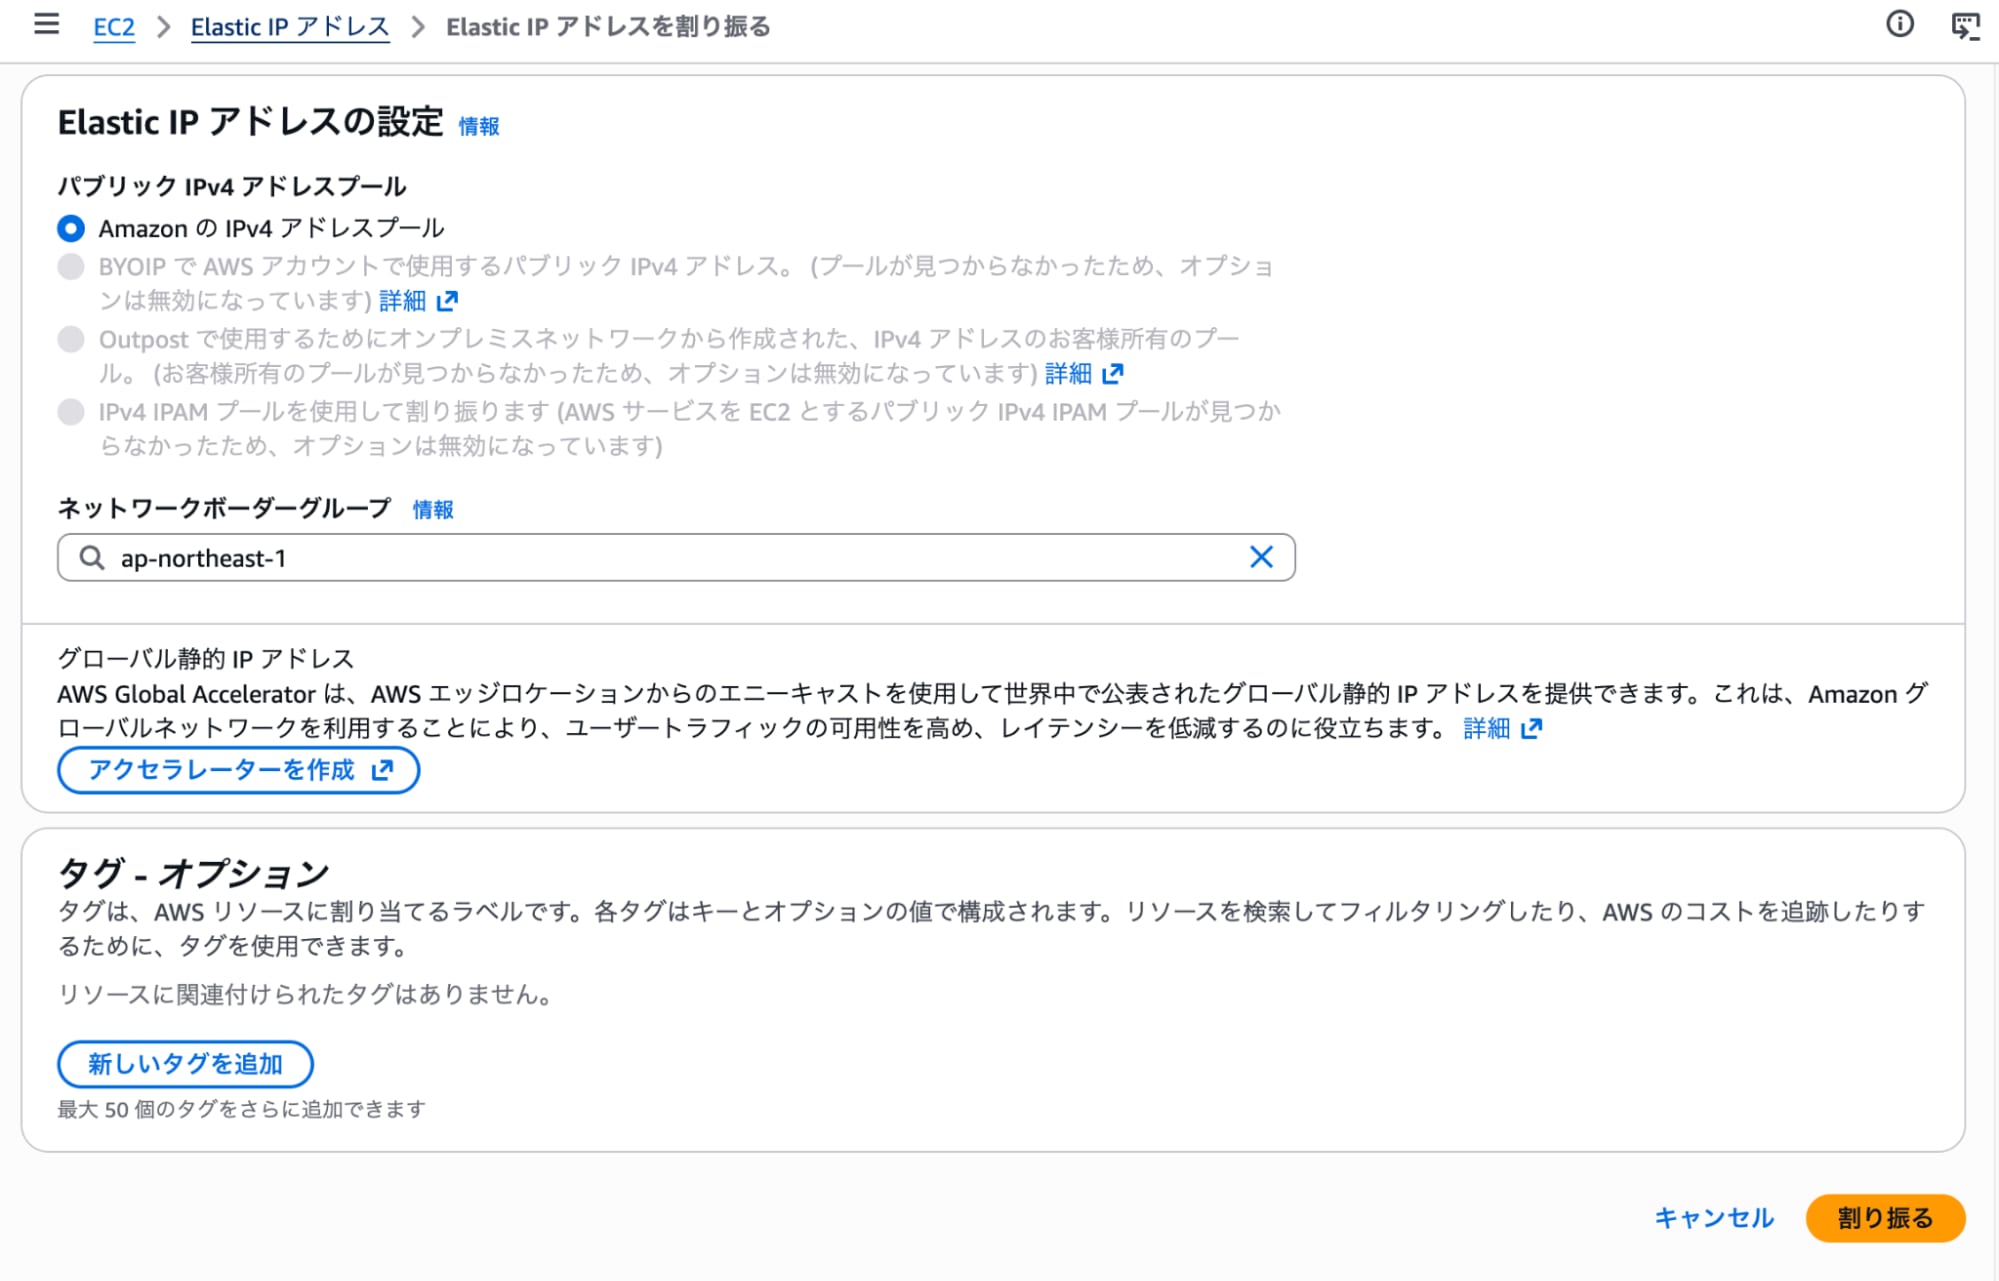Click external link icon next to BYOIP 詳細
This screenshot has width=1999, height=1281.
click(448, 300)
